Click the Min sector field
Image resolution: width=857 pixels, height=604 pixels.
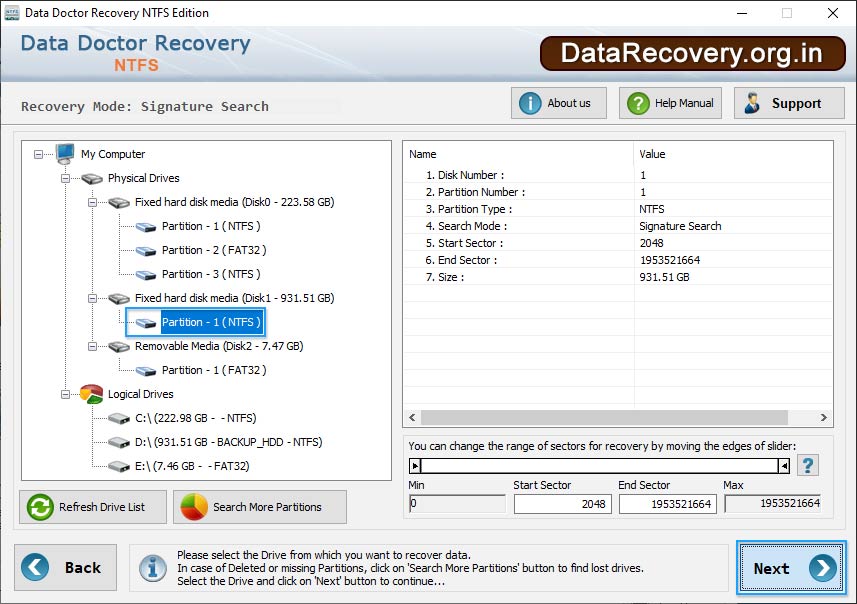[457, 503]
